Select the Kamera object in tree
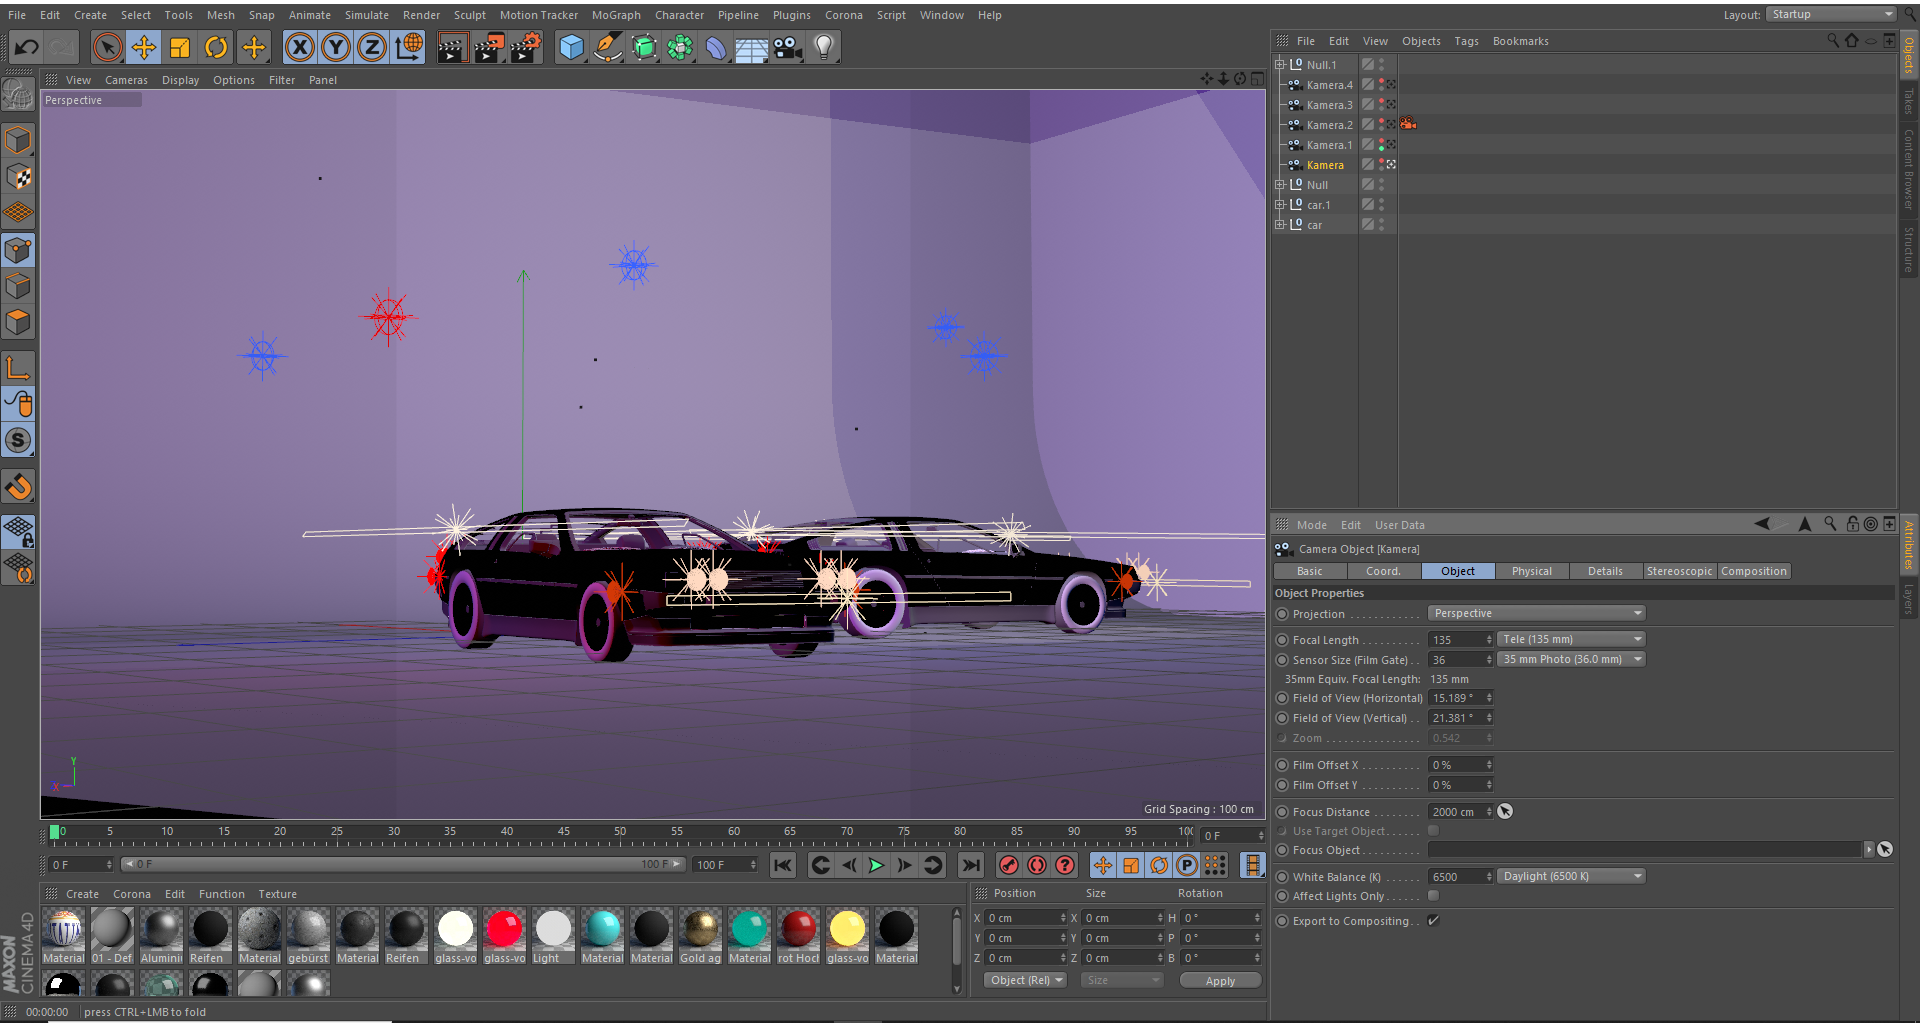The image size is (1920, 1023). 1325,165
